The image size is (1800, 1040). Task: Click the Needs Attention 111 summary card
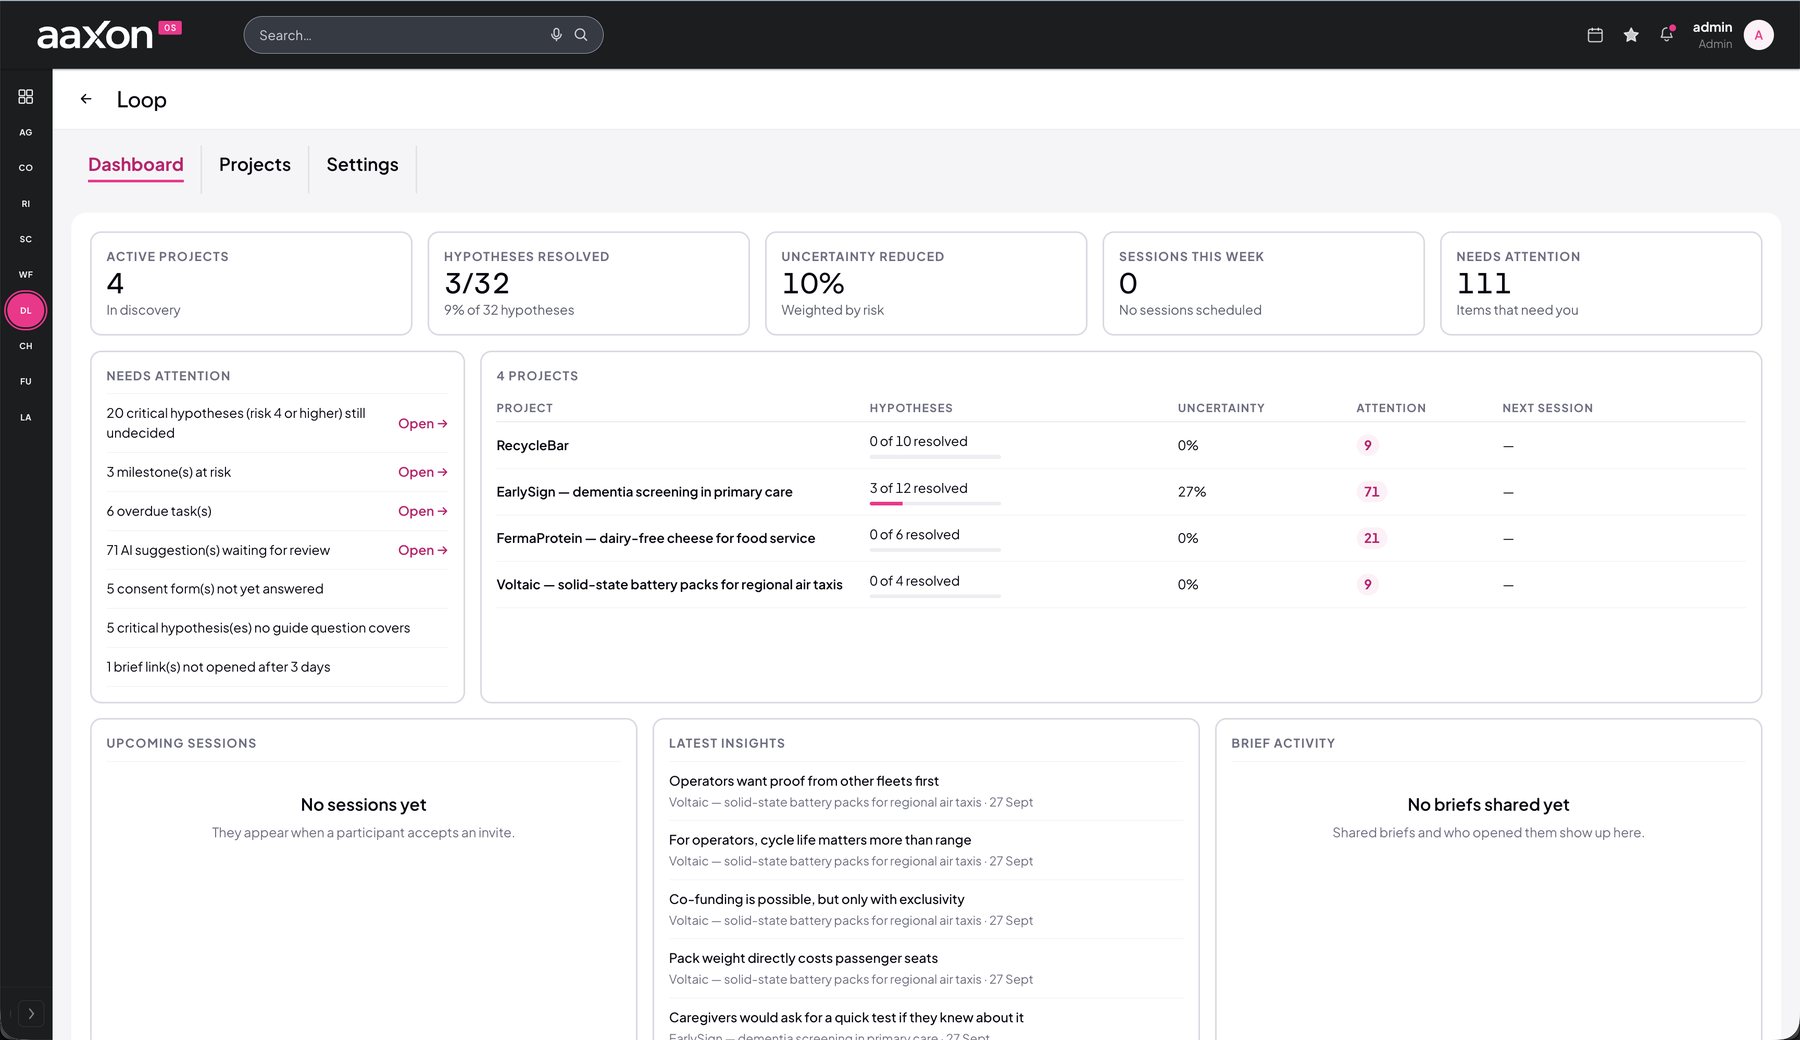(1601, 283)
